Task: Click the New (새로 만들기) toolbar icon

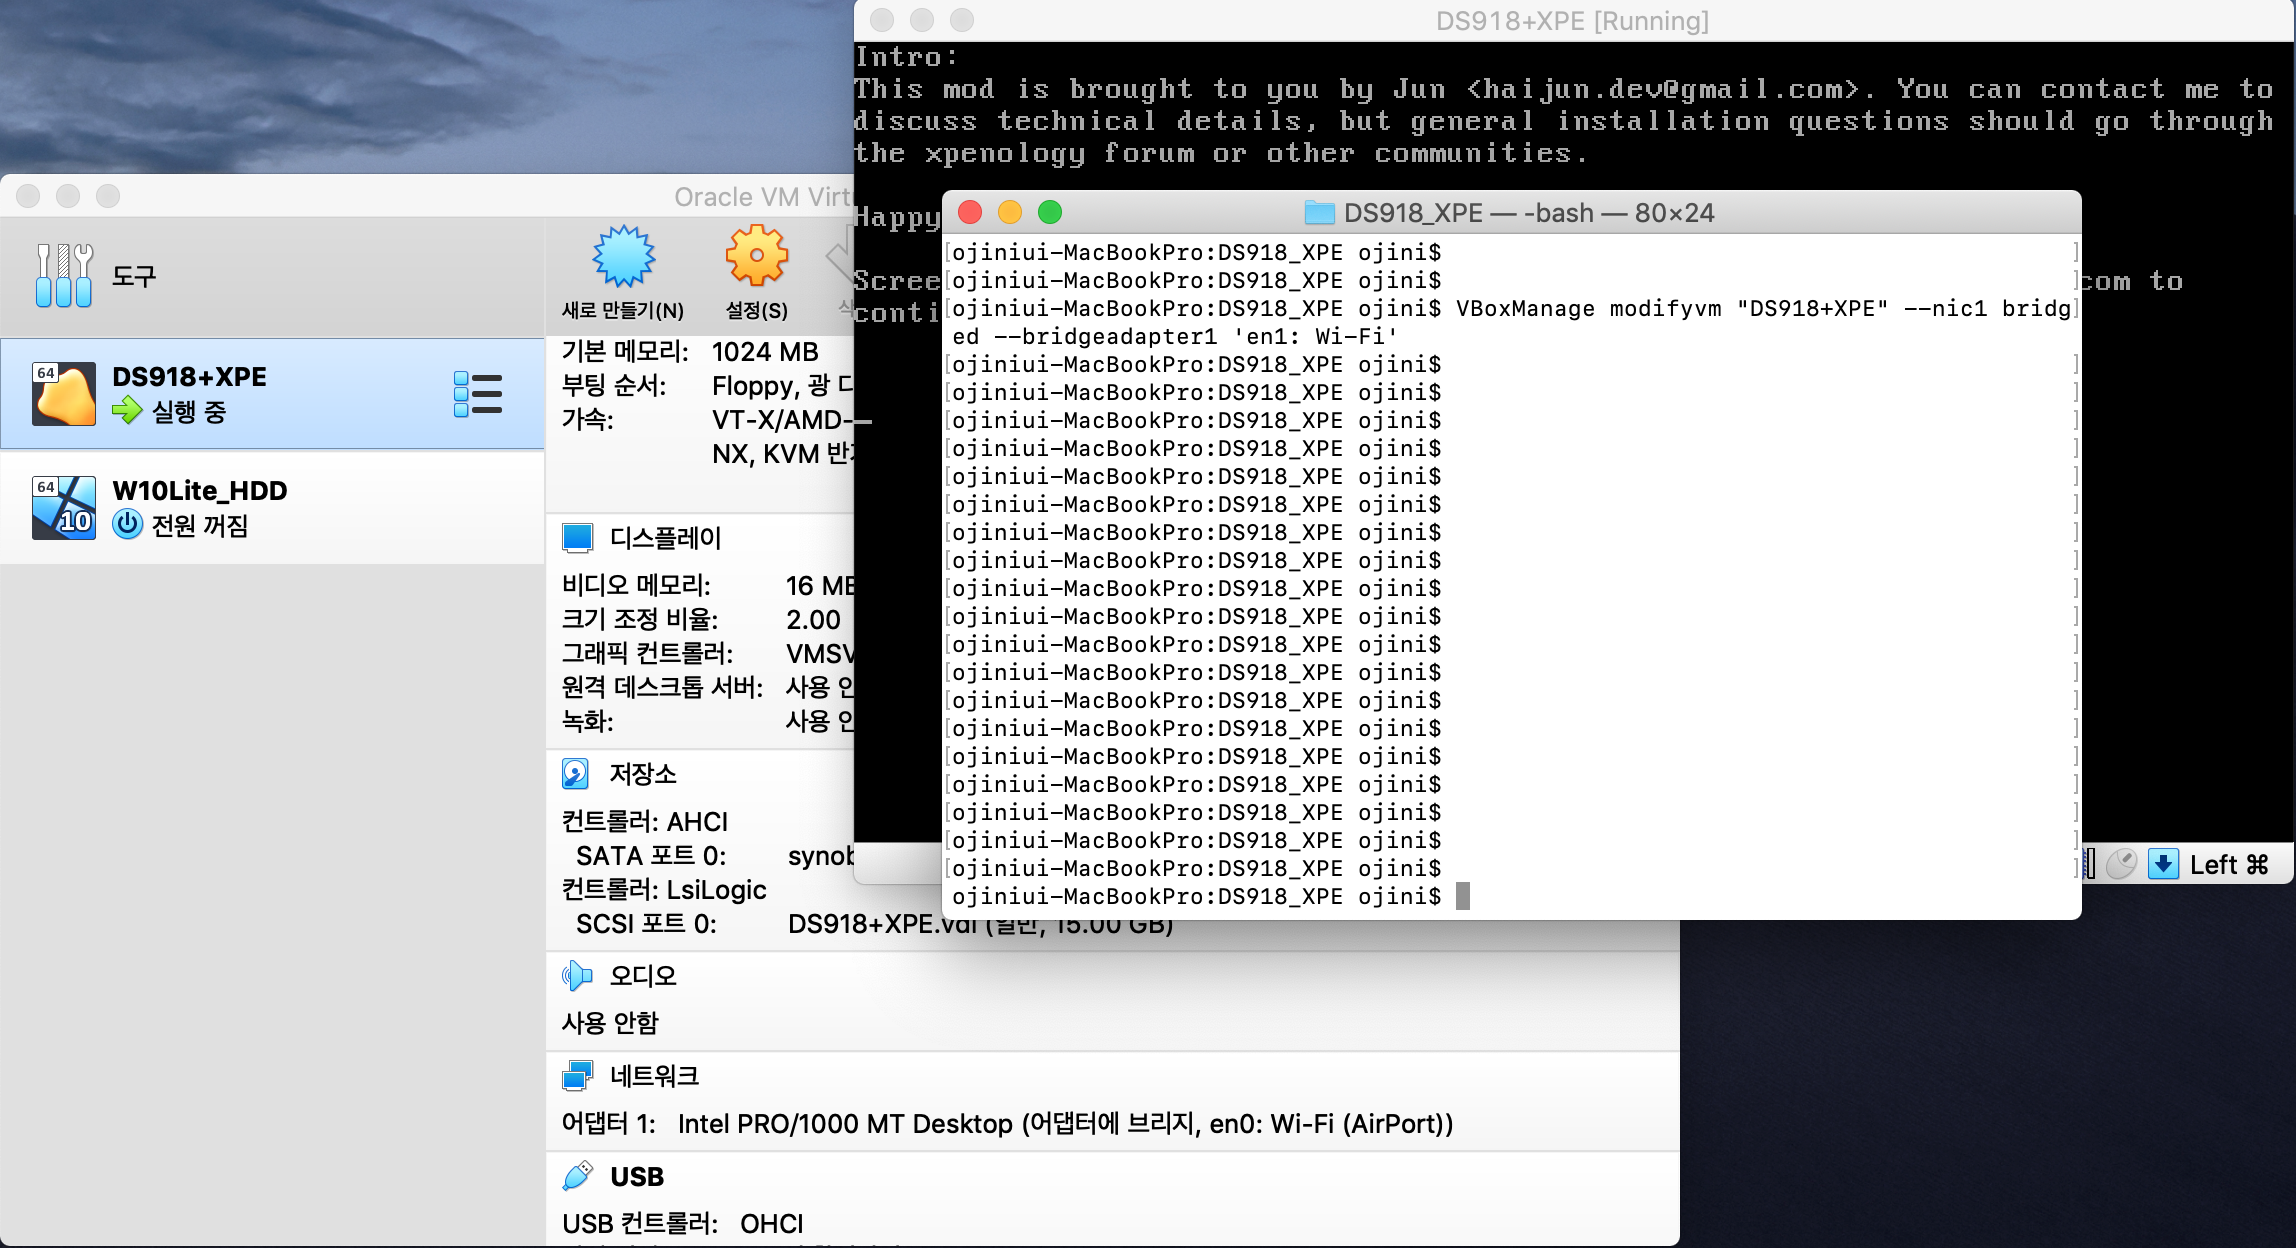Action: pos(623,258)
